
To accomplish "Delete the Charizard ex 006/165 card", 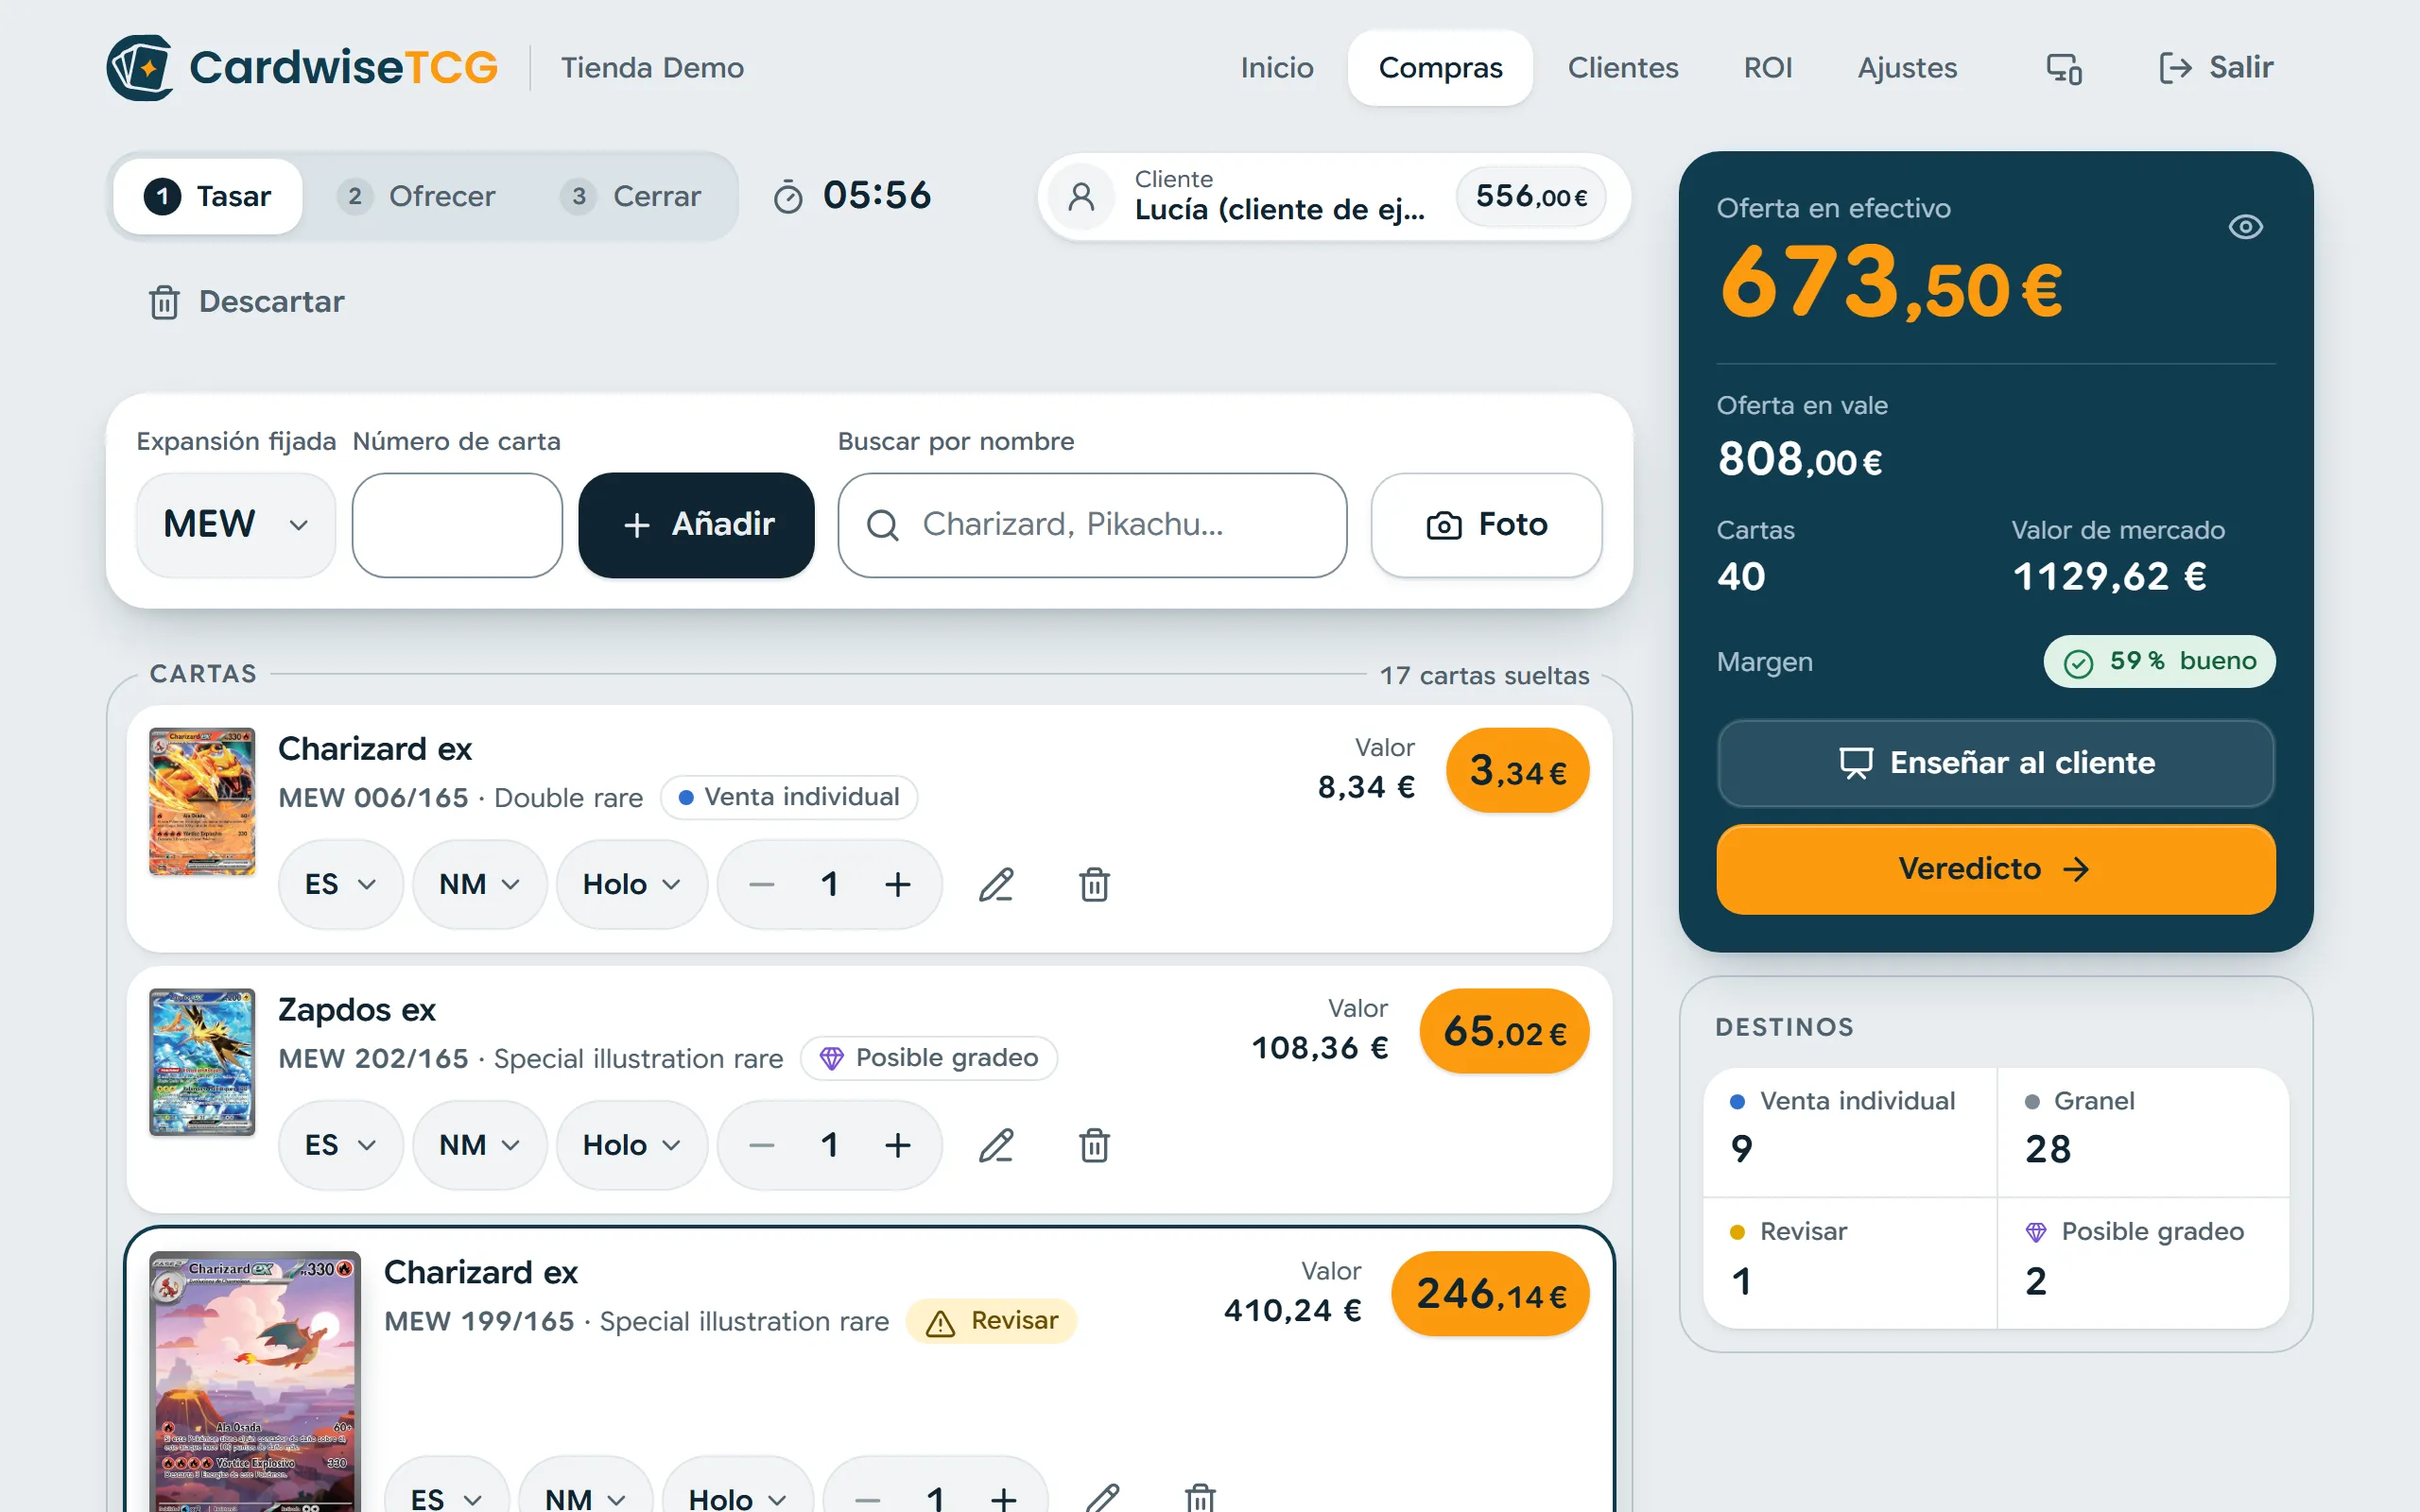I will pyautogui.click(x=1094, y=884).
